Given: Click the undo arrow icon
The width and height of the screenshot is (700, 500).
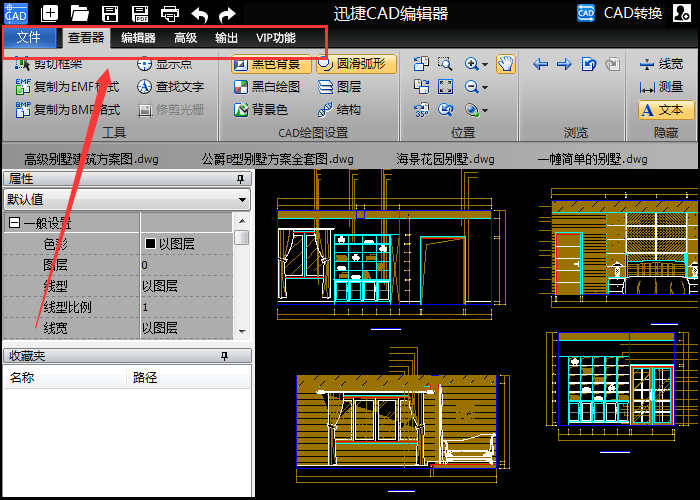Looking at the screenshot, I should (200, 13).
